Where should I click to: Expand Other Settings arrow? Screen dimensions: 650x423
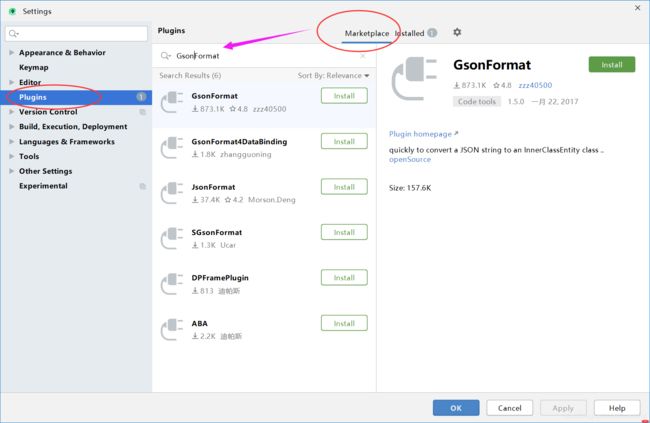[x=12, y=171]
